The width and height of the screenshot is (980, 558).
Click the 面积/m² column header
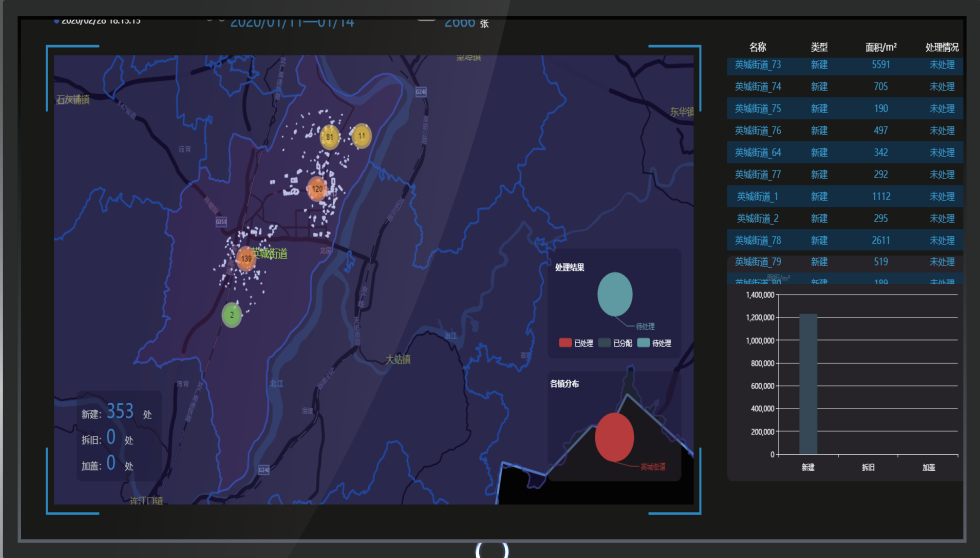881,47
